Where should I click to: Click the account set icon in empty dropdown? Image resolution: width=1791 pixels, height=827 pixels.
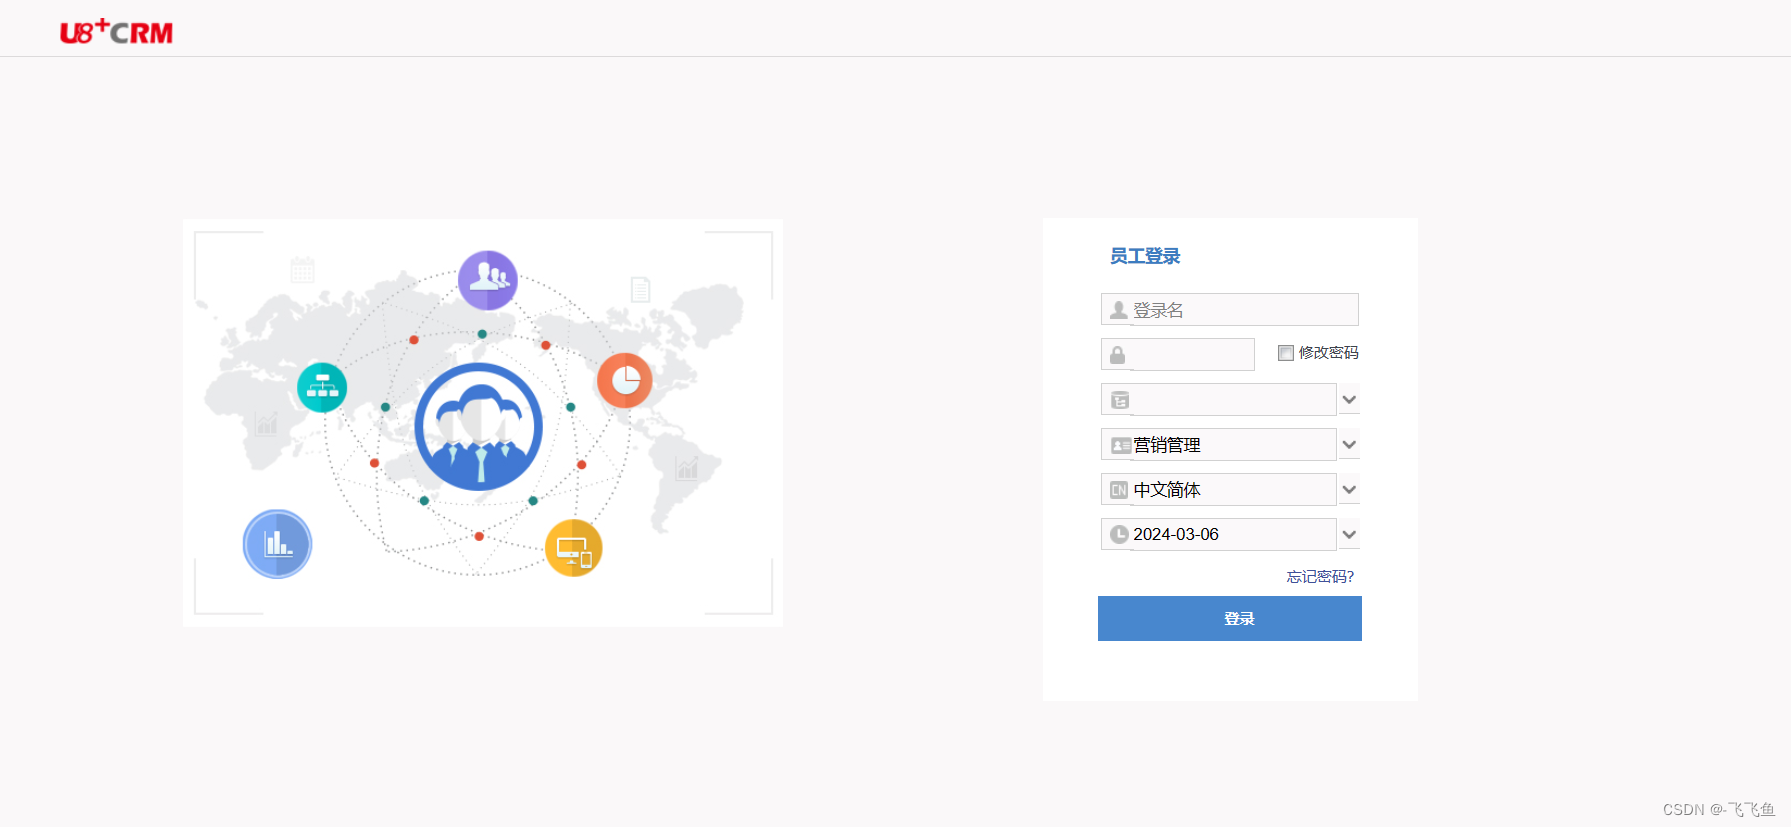(1120, 400)
